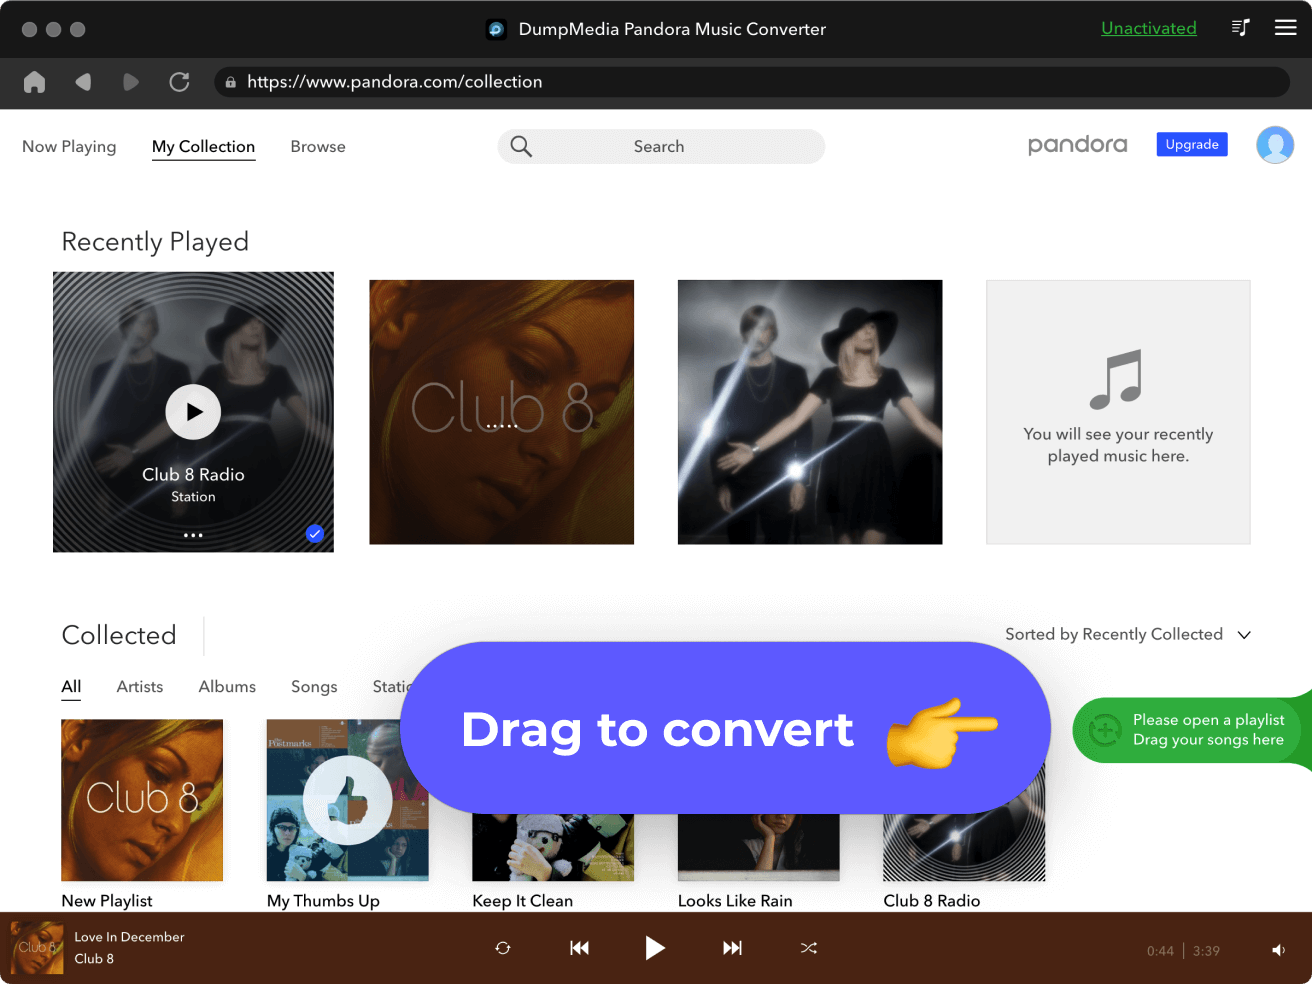
Task: Skip to the next track
Action: coord(732,948)
